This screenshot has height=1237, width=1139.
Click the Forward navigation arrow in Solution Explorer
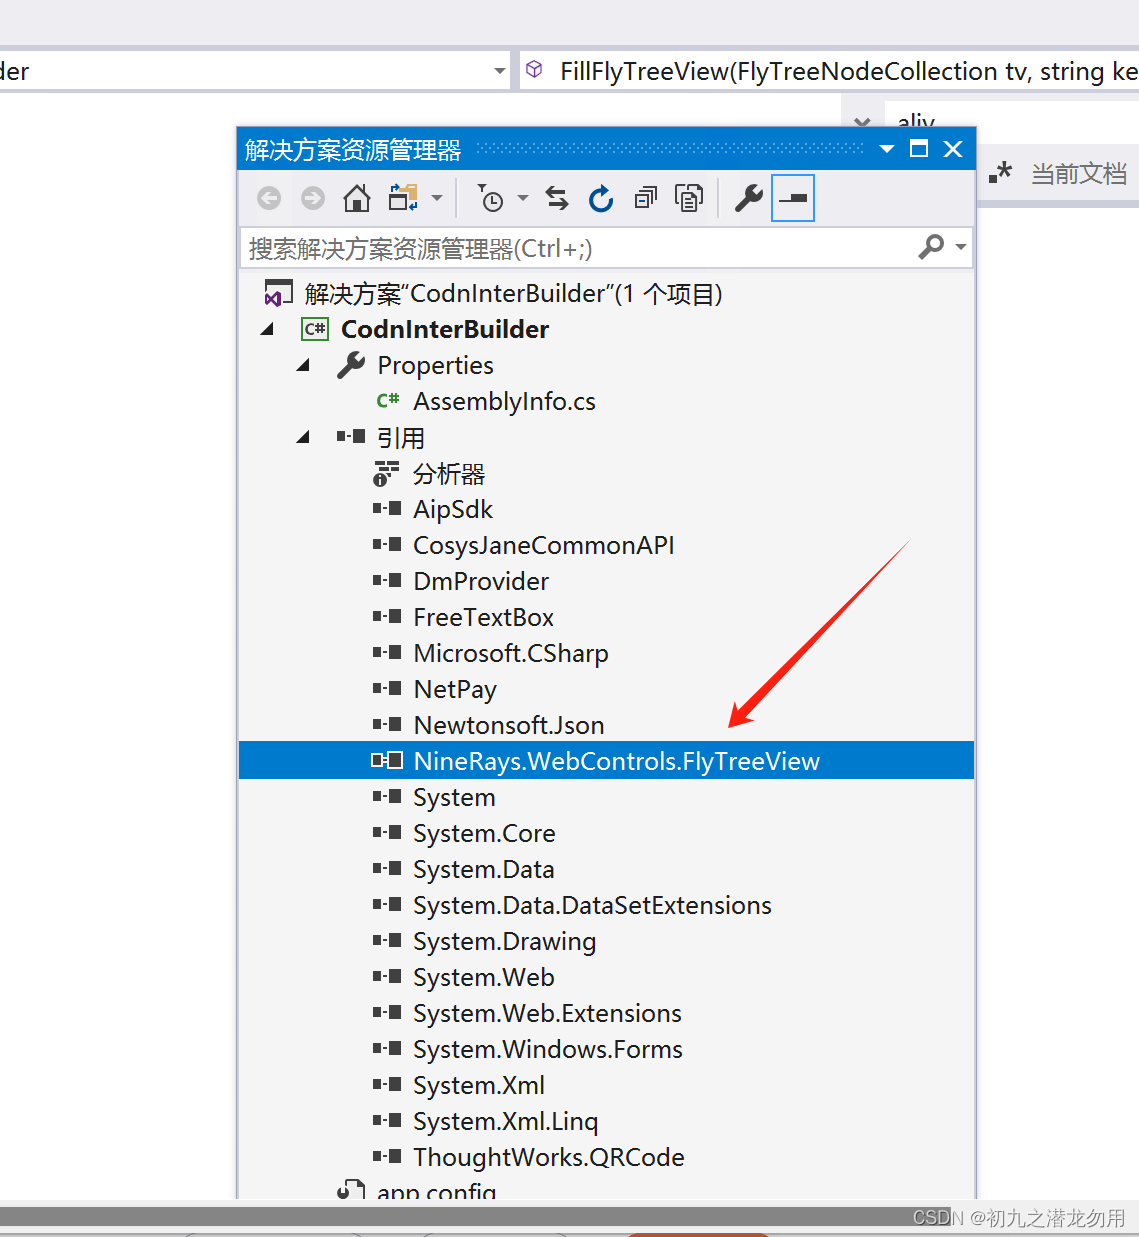pos(313,198)
